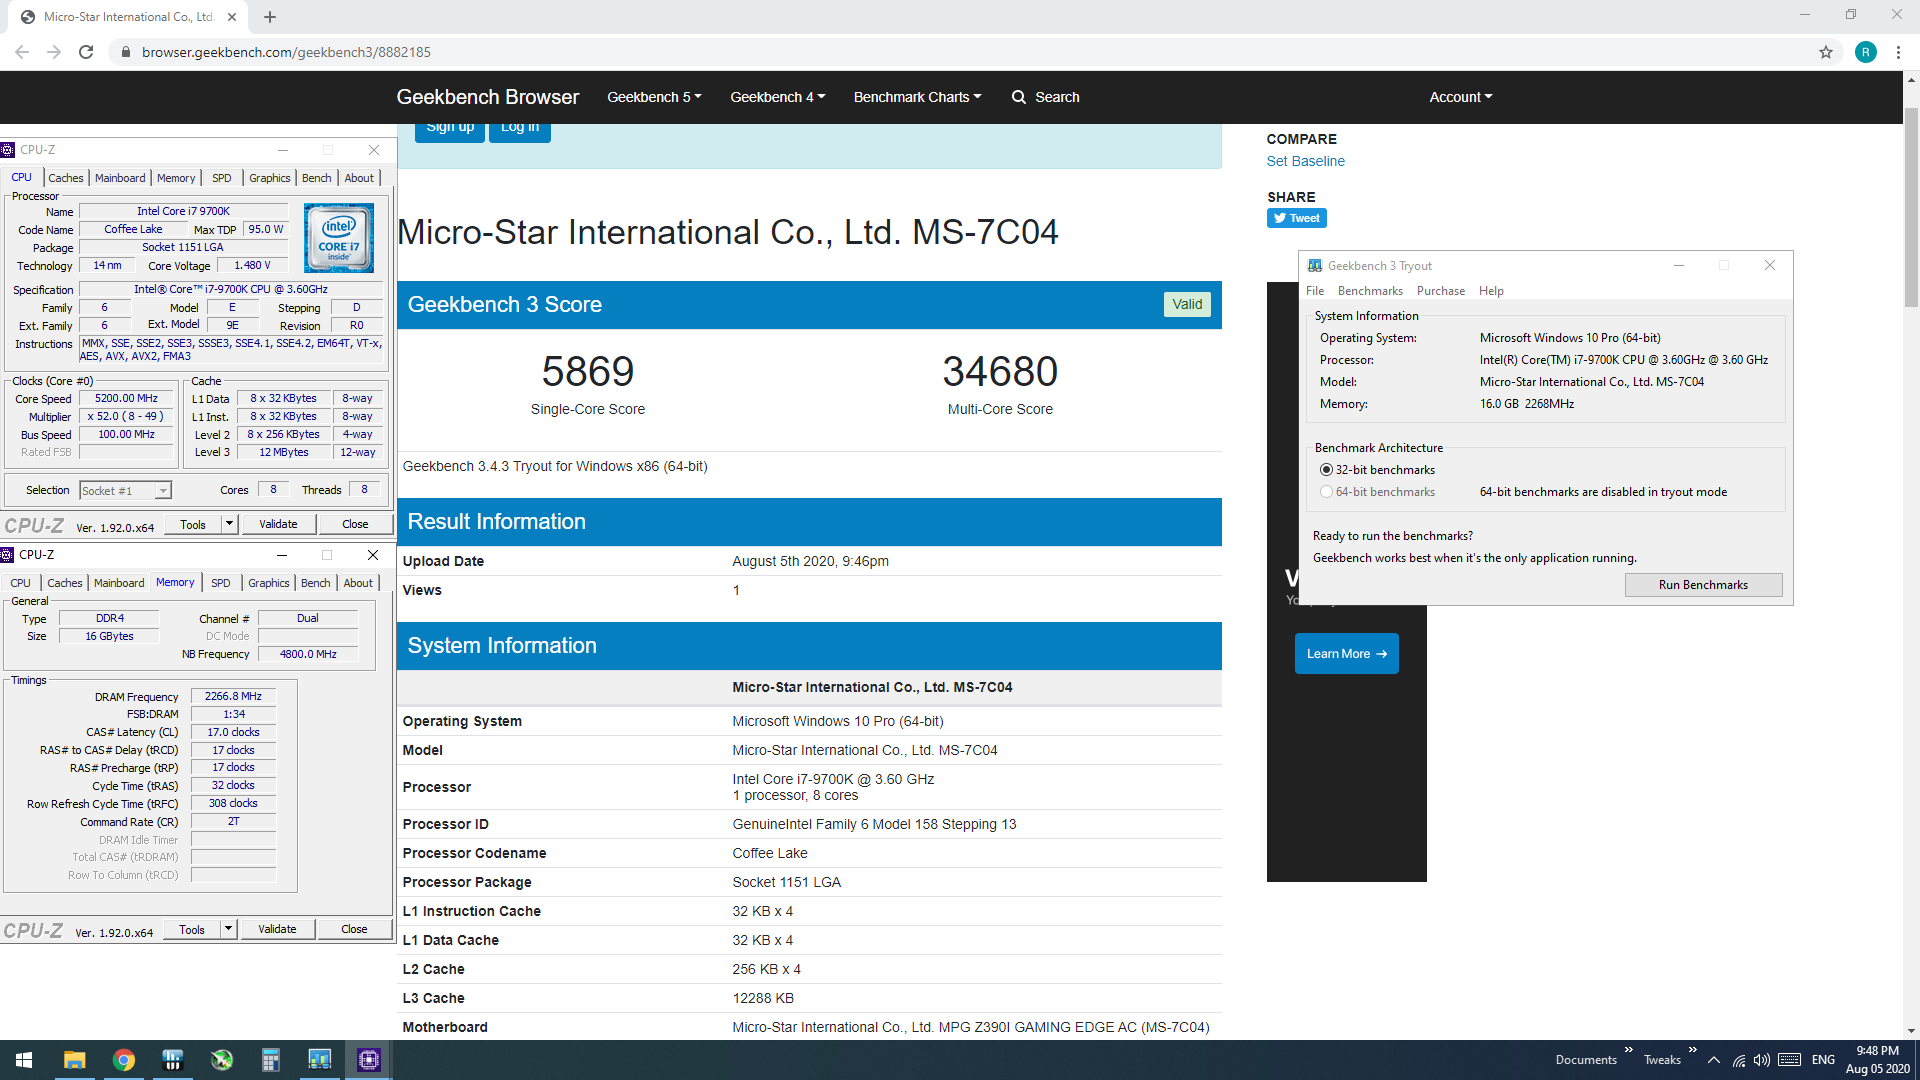Open the Chrome three-dot menu
The height and width of the screenshot is (1080, 1920).
[1898, 52]
